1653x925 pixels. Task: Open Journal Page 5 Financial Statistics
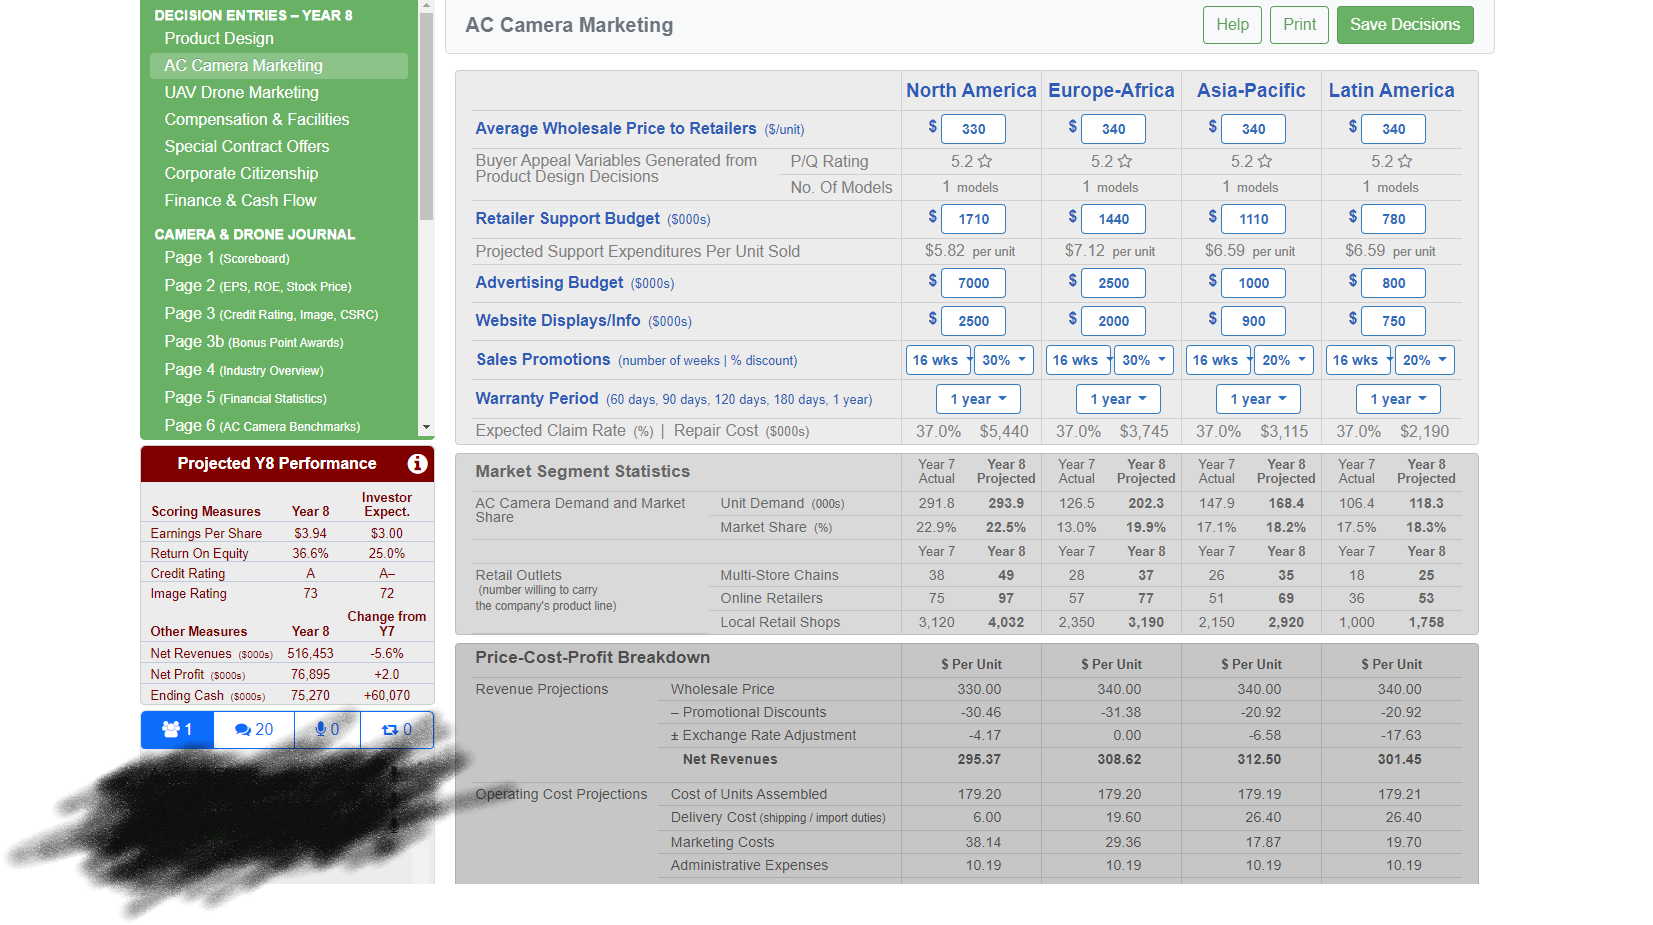click(245, 398)
